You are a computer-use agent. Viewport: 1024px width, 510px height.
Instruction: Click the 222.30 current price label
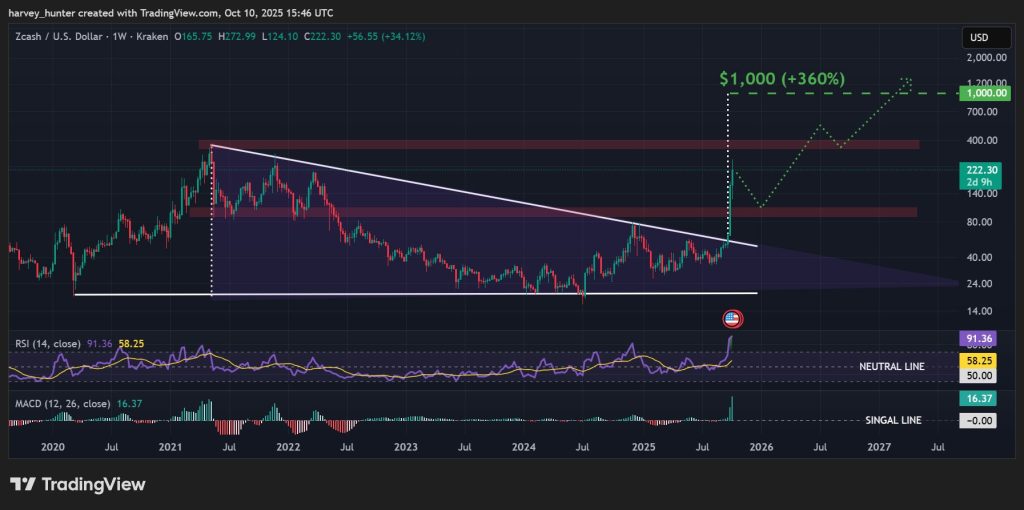coord(977,170)
